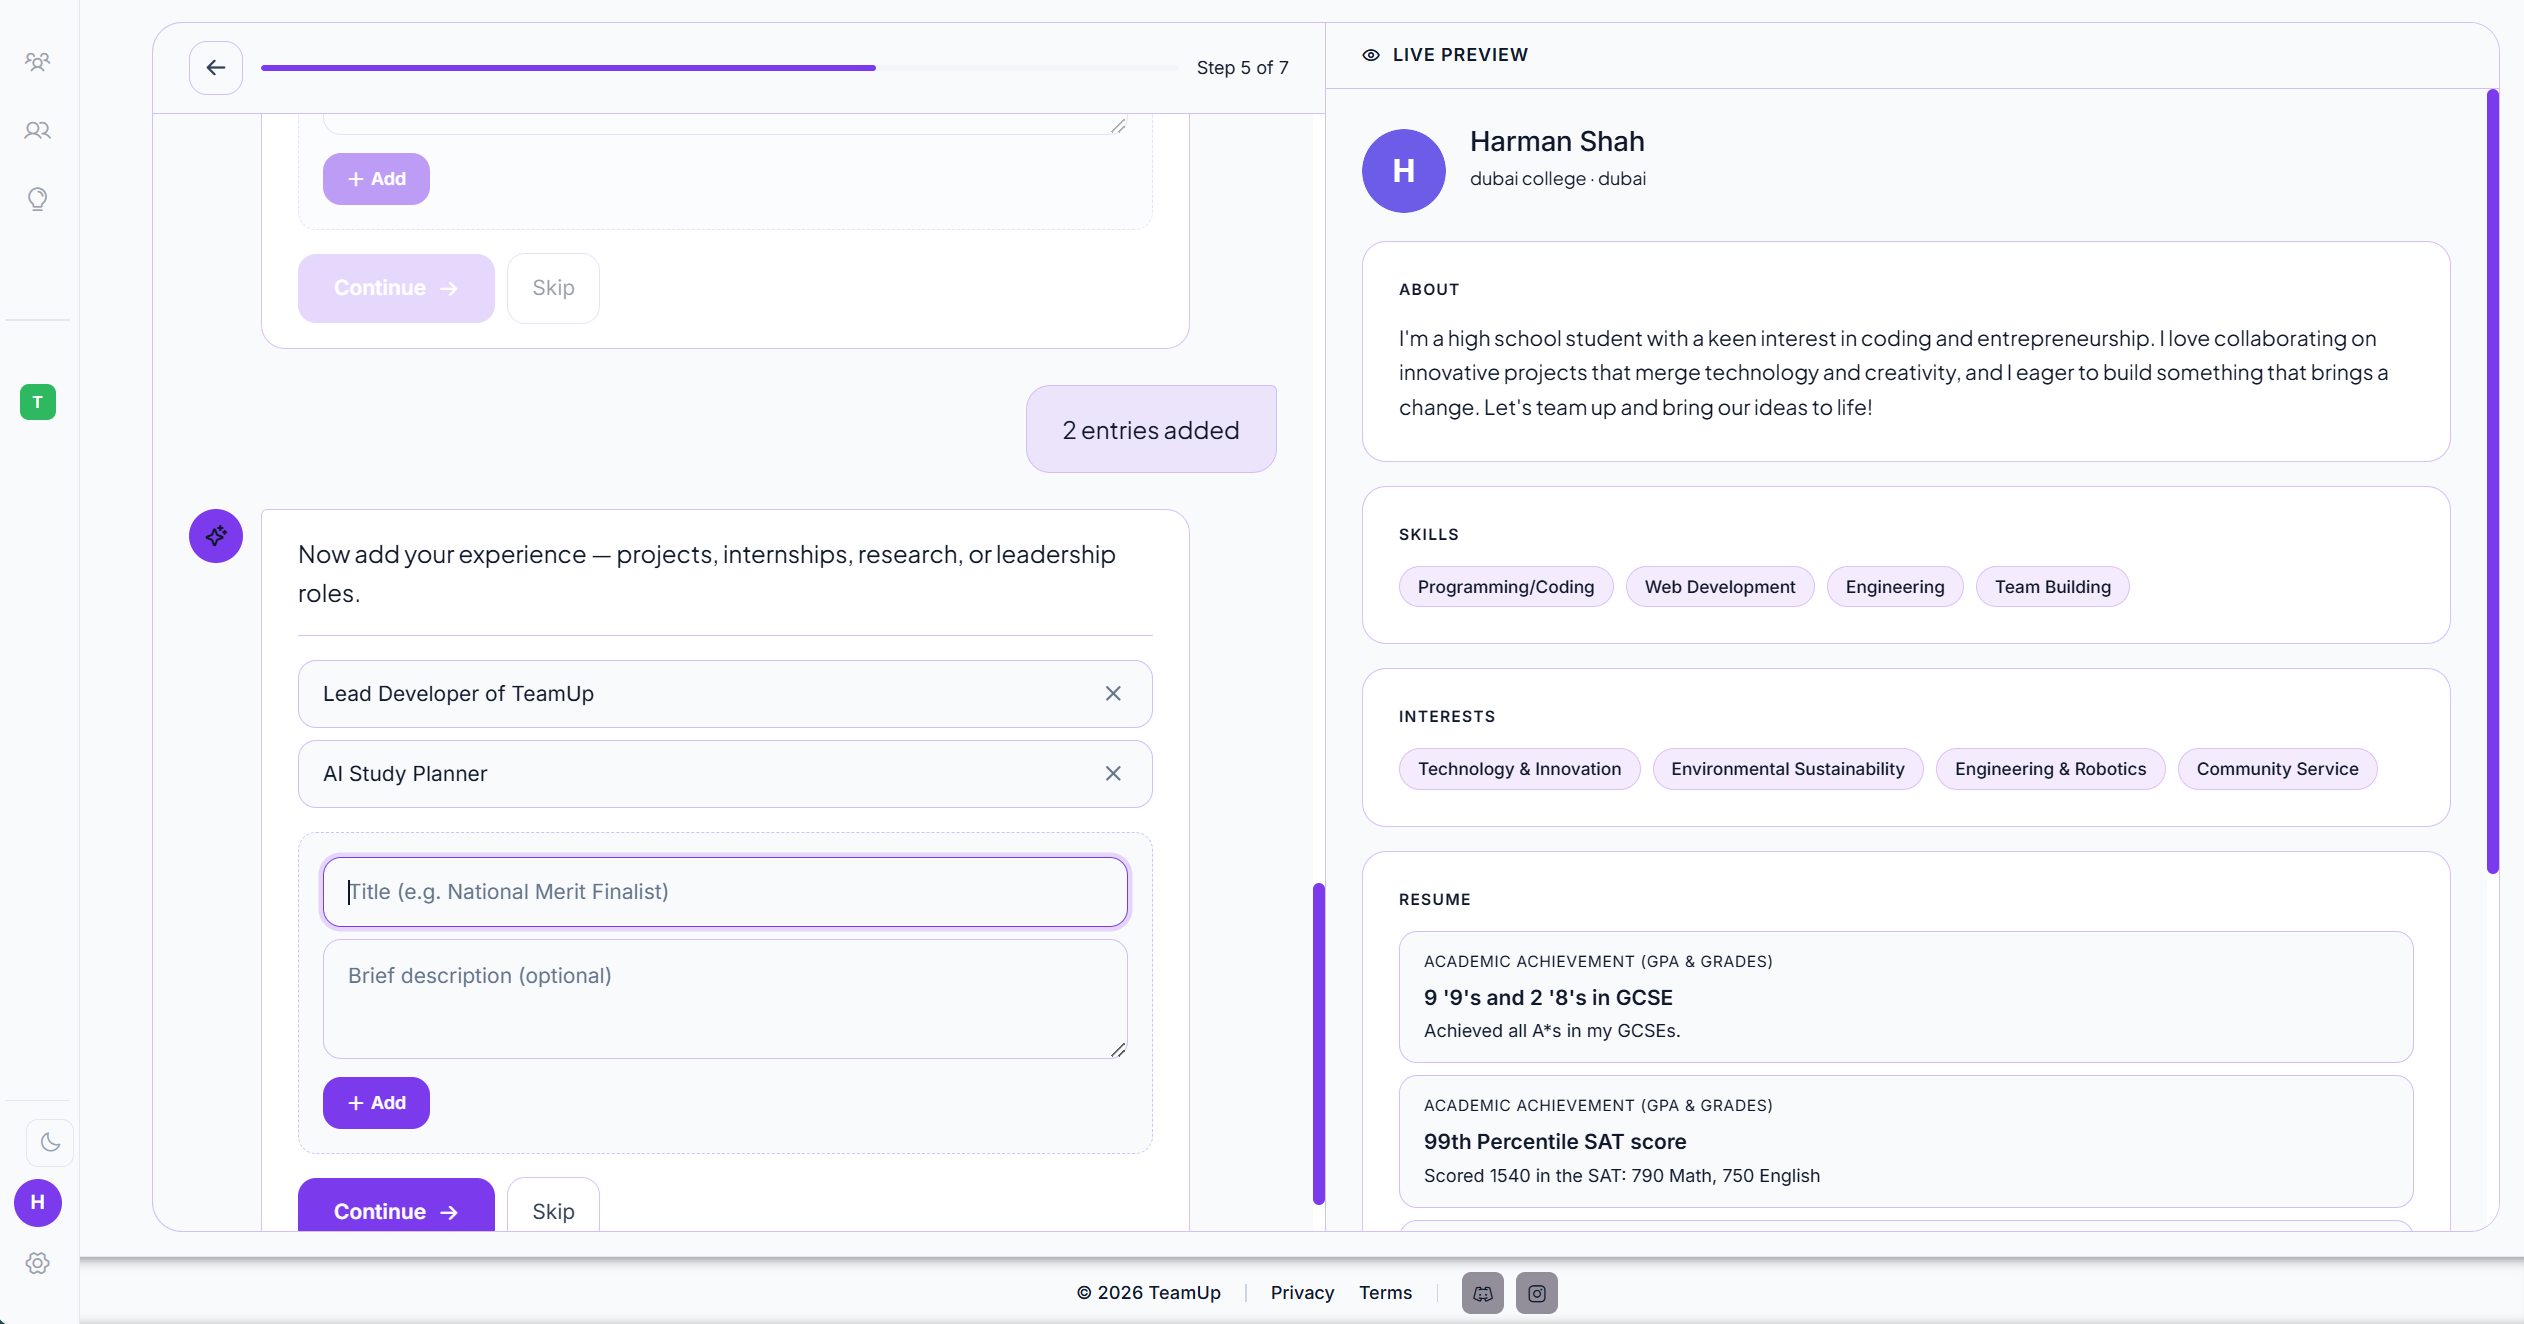Toggle dark mode with the moon button

point(49,1143)
